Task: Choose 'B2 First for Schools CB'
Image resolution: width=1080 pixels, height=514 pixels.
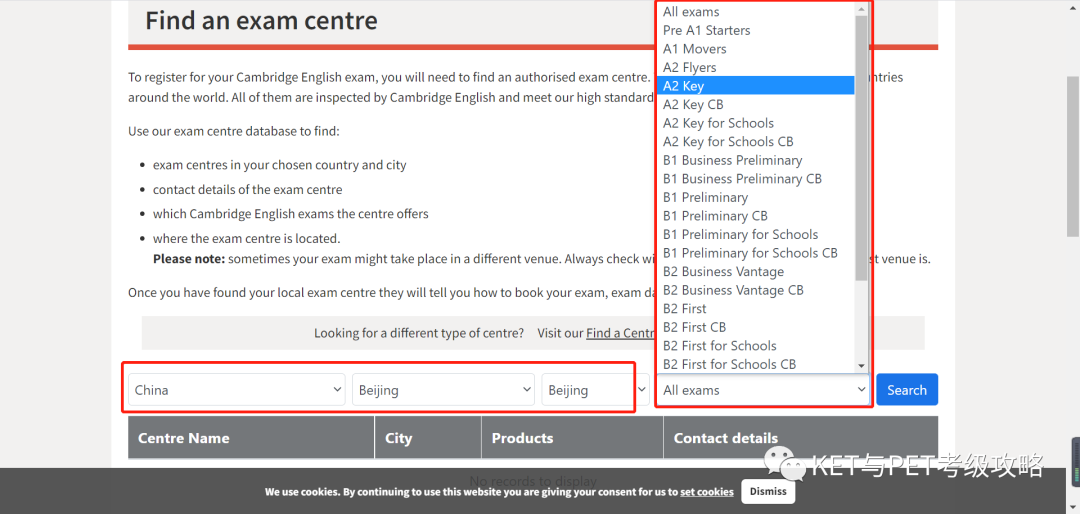Action: click(756, 364)
